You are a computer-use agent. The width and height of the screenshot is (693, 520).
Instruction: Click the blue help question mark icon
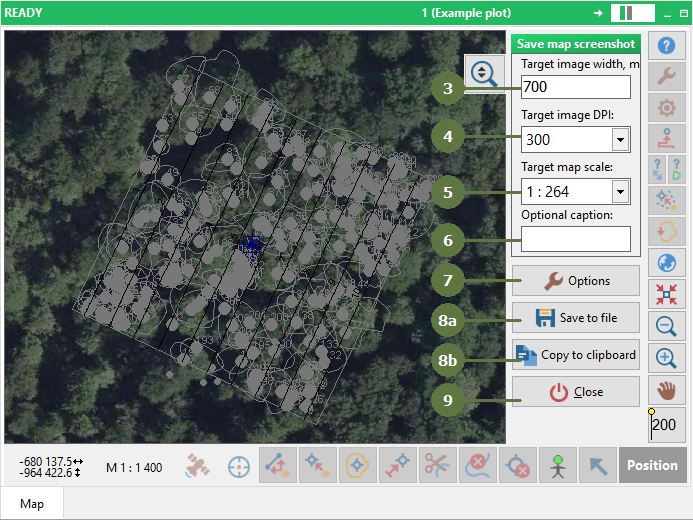[668, 46]
